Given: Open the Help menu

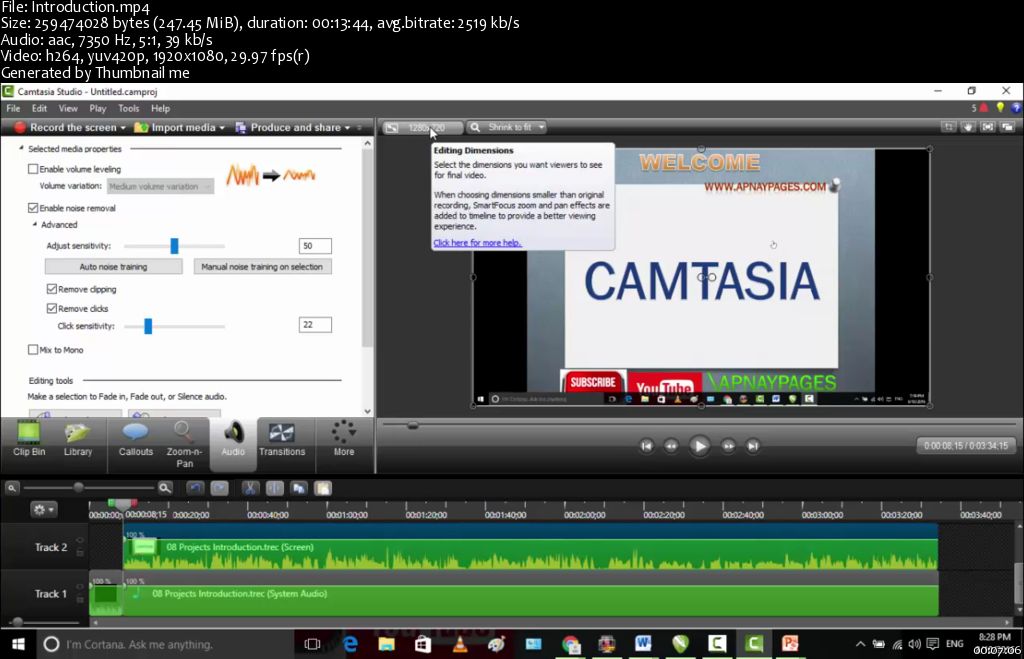Looking at the screenshot, I should 160,108.
